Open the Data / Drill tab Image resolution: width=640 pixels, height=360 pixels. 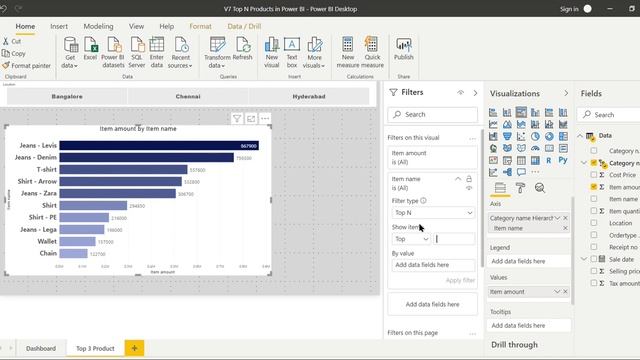[244, 26]
